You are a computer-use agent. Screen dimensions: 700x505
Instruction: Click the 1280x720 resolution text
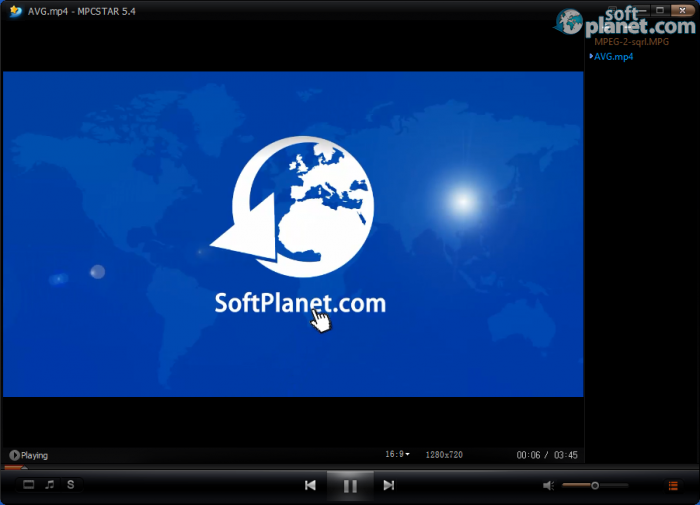(x=444, y=455)
